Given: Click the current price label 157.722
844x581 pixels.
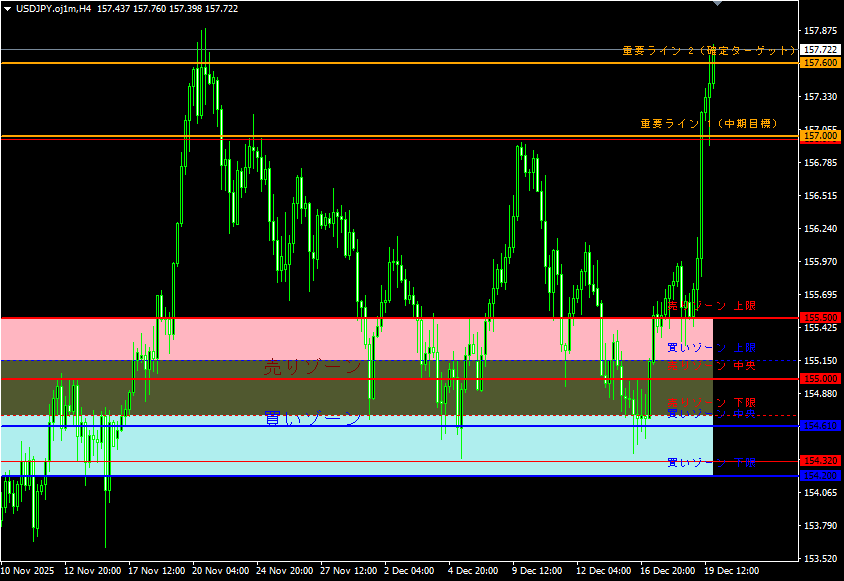Looking at the screenshot, I should click(820, 50).
